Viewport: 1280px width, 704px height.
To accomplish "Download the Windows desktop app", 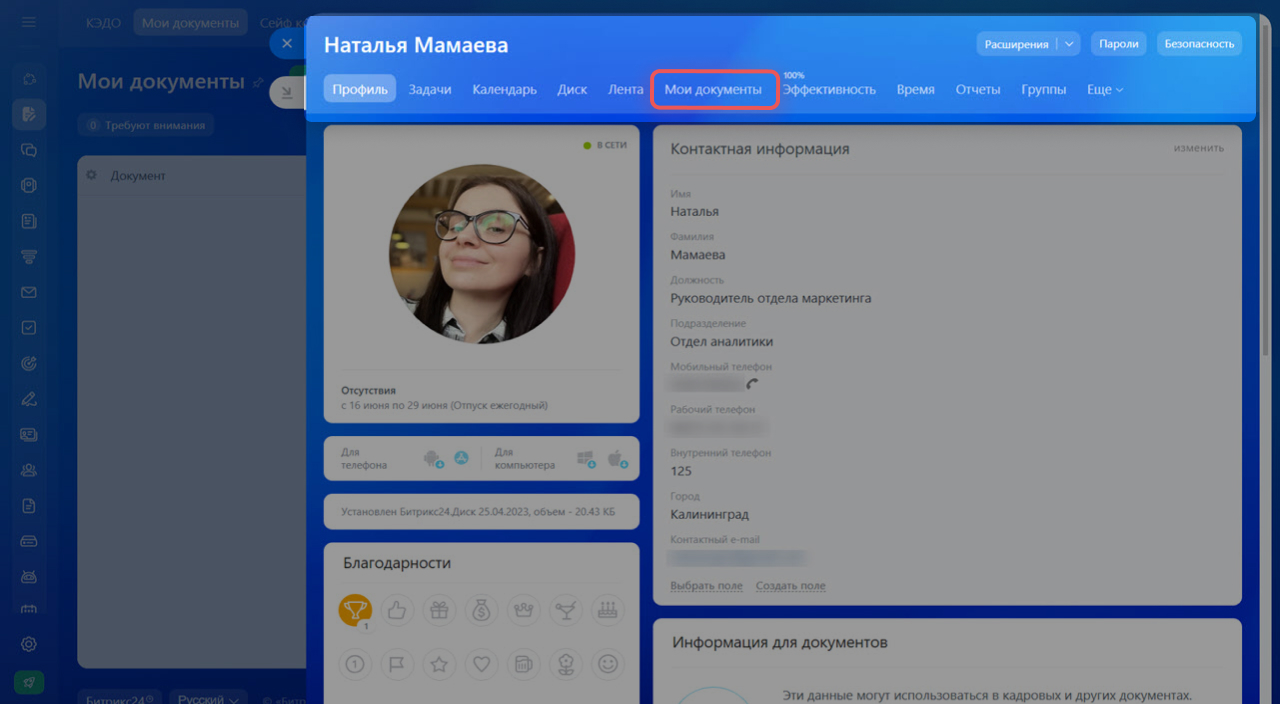I will [587, 459].
